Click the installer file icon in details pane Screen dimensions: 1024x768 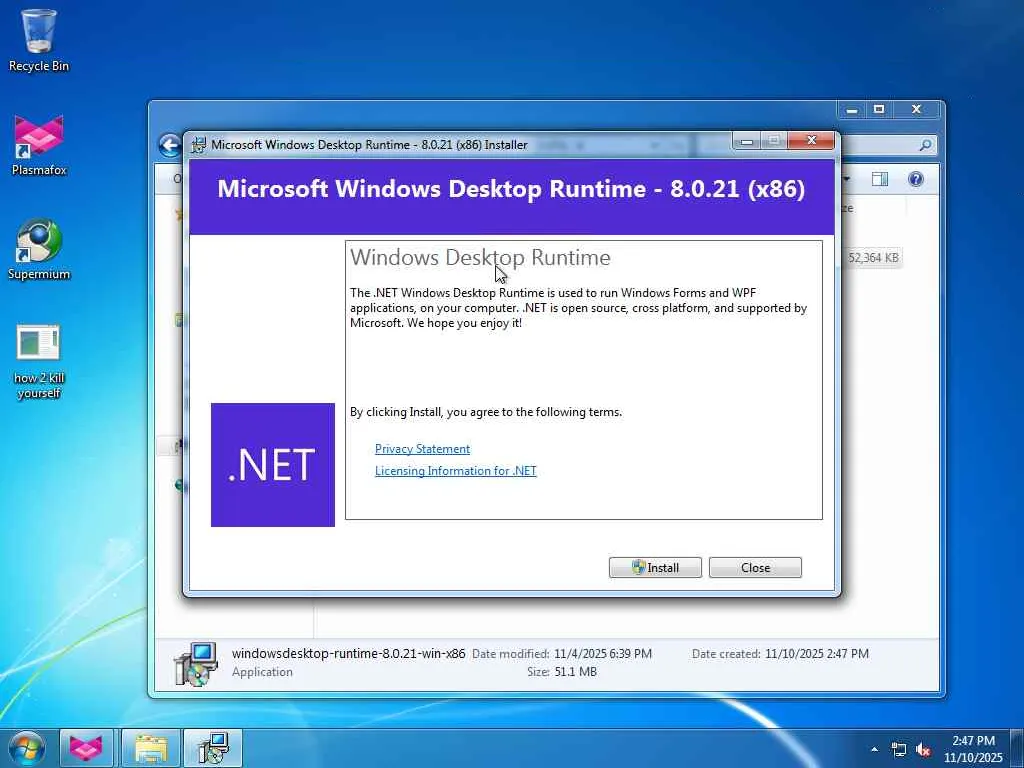(x=195, y=664)
